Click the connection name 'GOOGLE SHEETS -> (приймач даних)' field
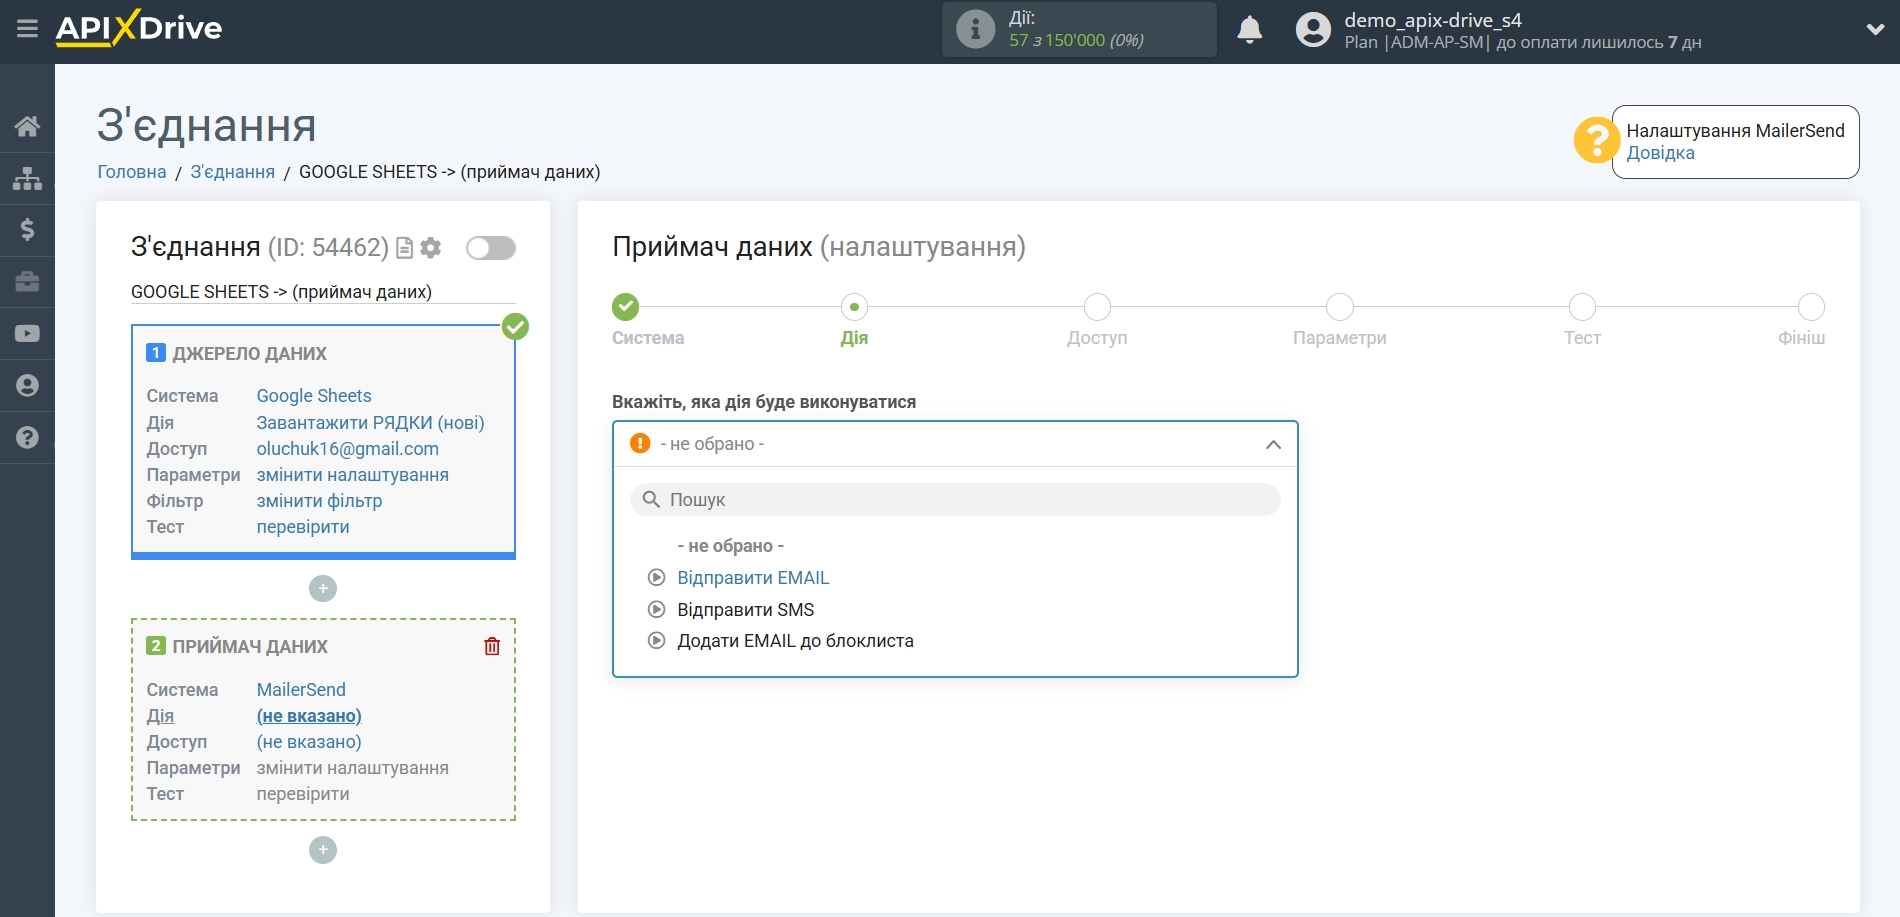The image size is (1900, 917). 323,292
